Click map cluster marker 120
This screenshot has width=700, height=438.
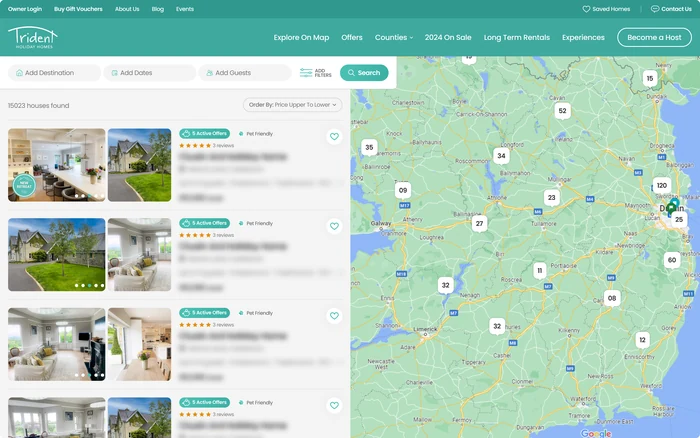point(662,185)
